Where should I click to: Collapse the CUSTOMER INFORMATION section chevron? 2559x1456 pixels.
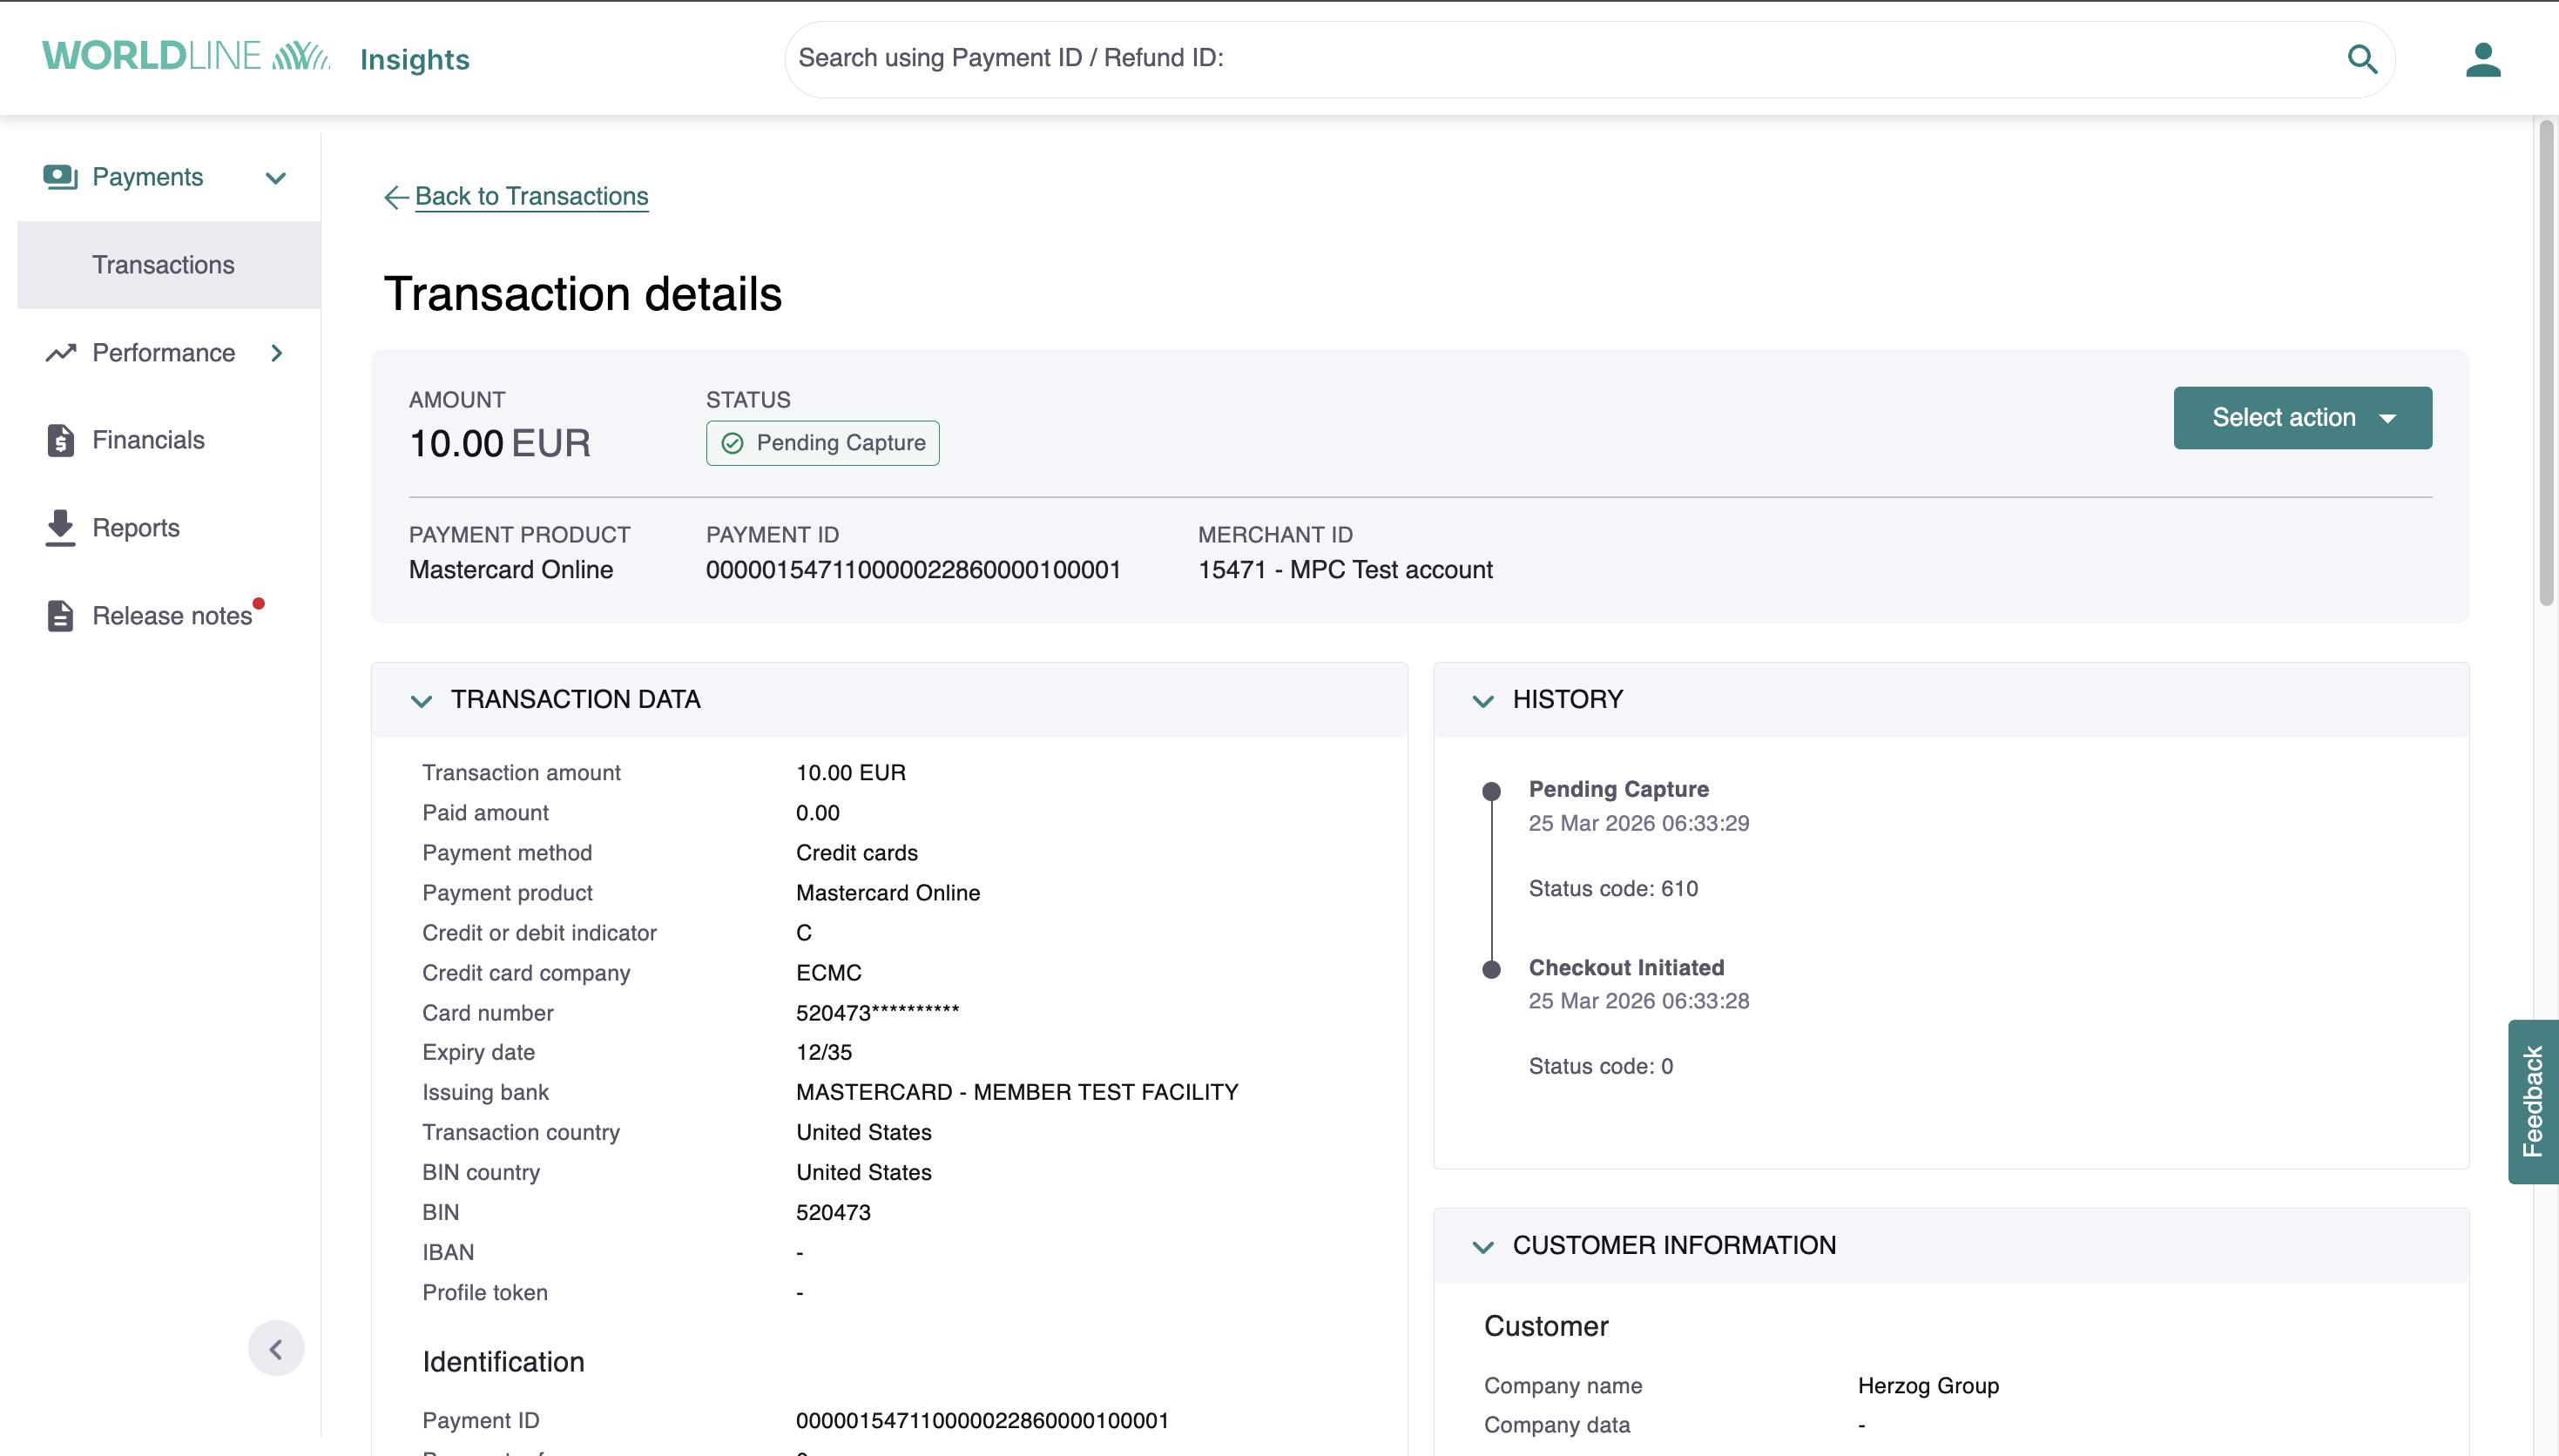click(1483, 1247)
